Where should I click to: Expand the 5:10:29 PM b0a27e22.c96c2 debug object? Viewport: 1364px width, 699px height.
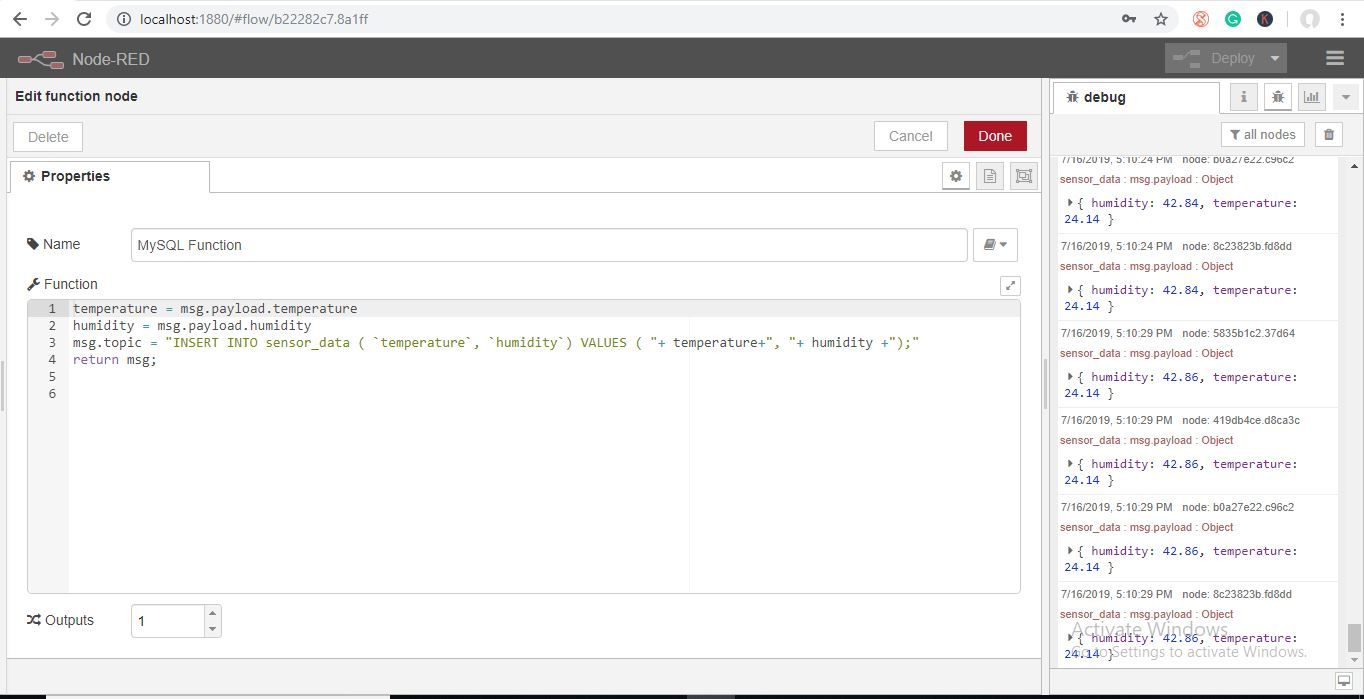pos(1070,551)
